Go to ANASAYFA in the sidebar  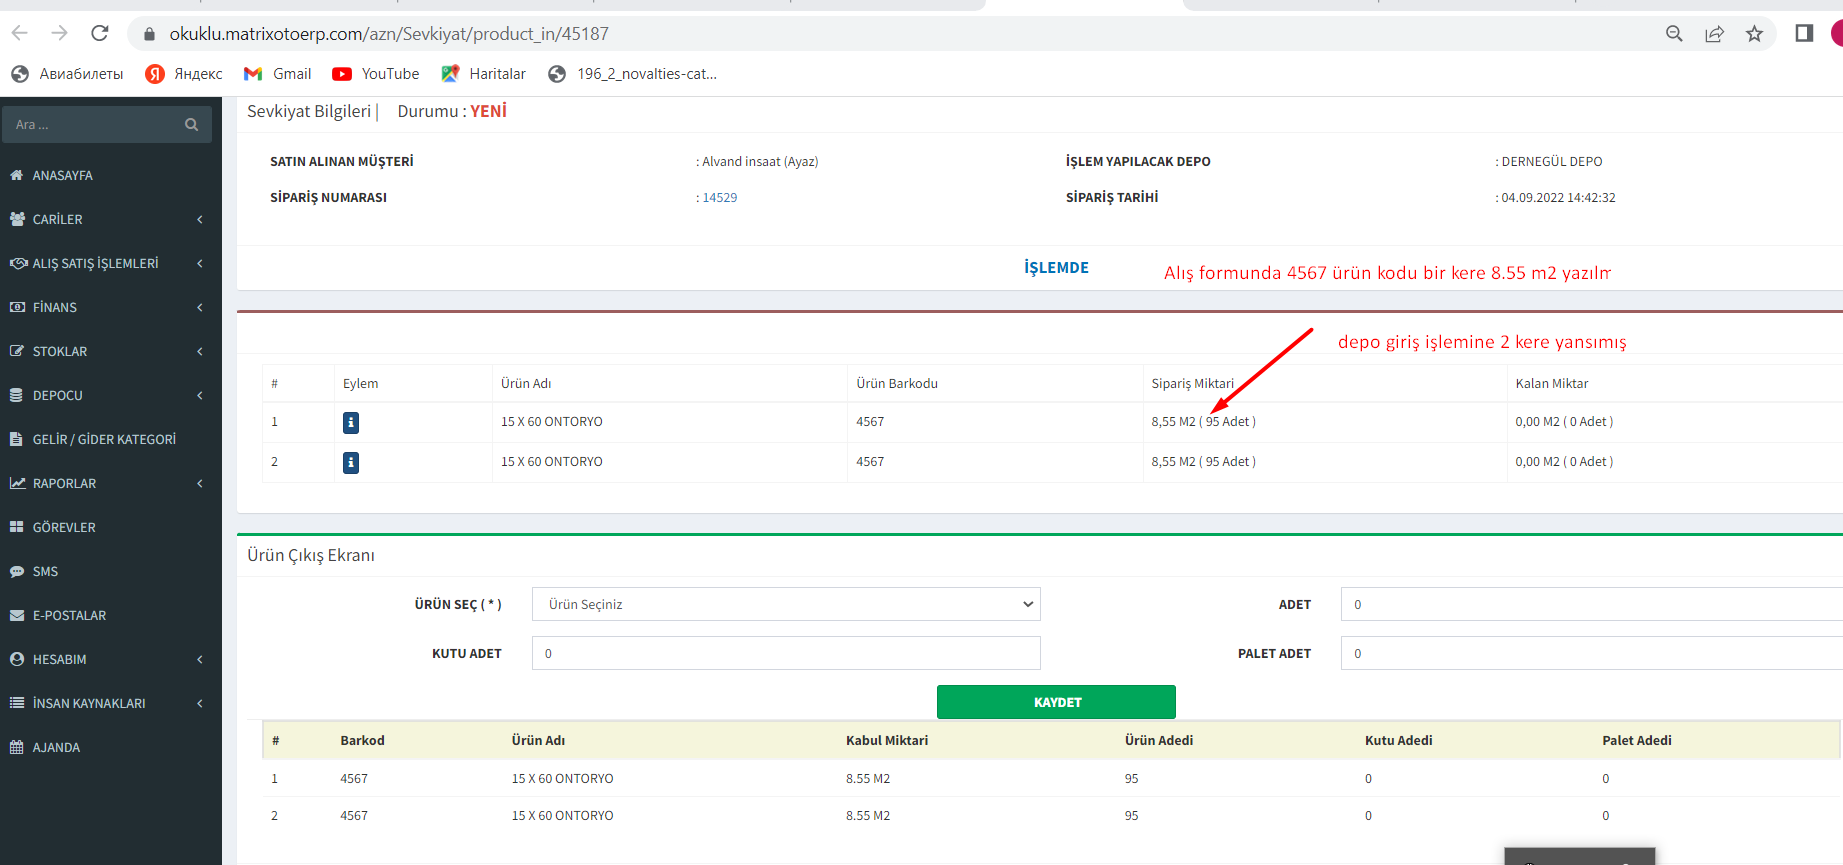pos(62,175)
